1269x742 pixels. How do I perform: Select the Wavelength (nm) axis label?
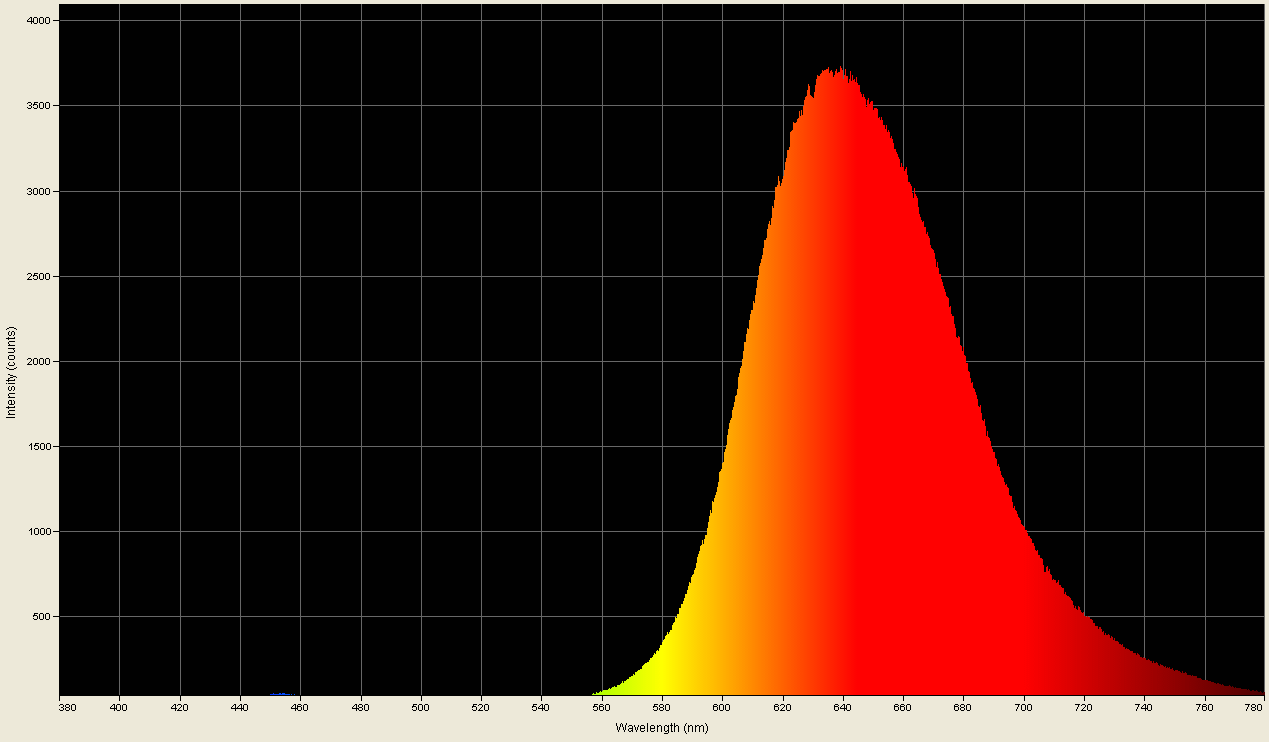pos(659,729)
